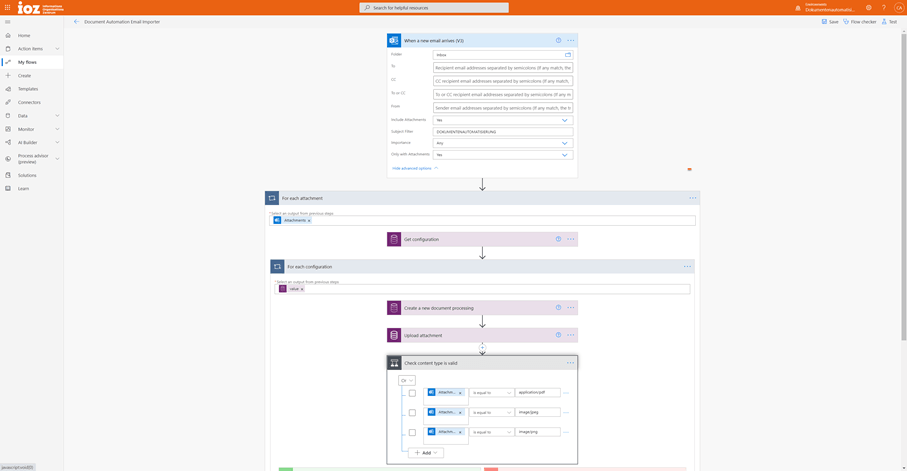Open help for Get configuration action
Image resolution: width=907 pixels, height=471 pixels.
click(x=558, y=239)
